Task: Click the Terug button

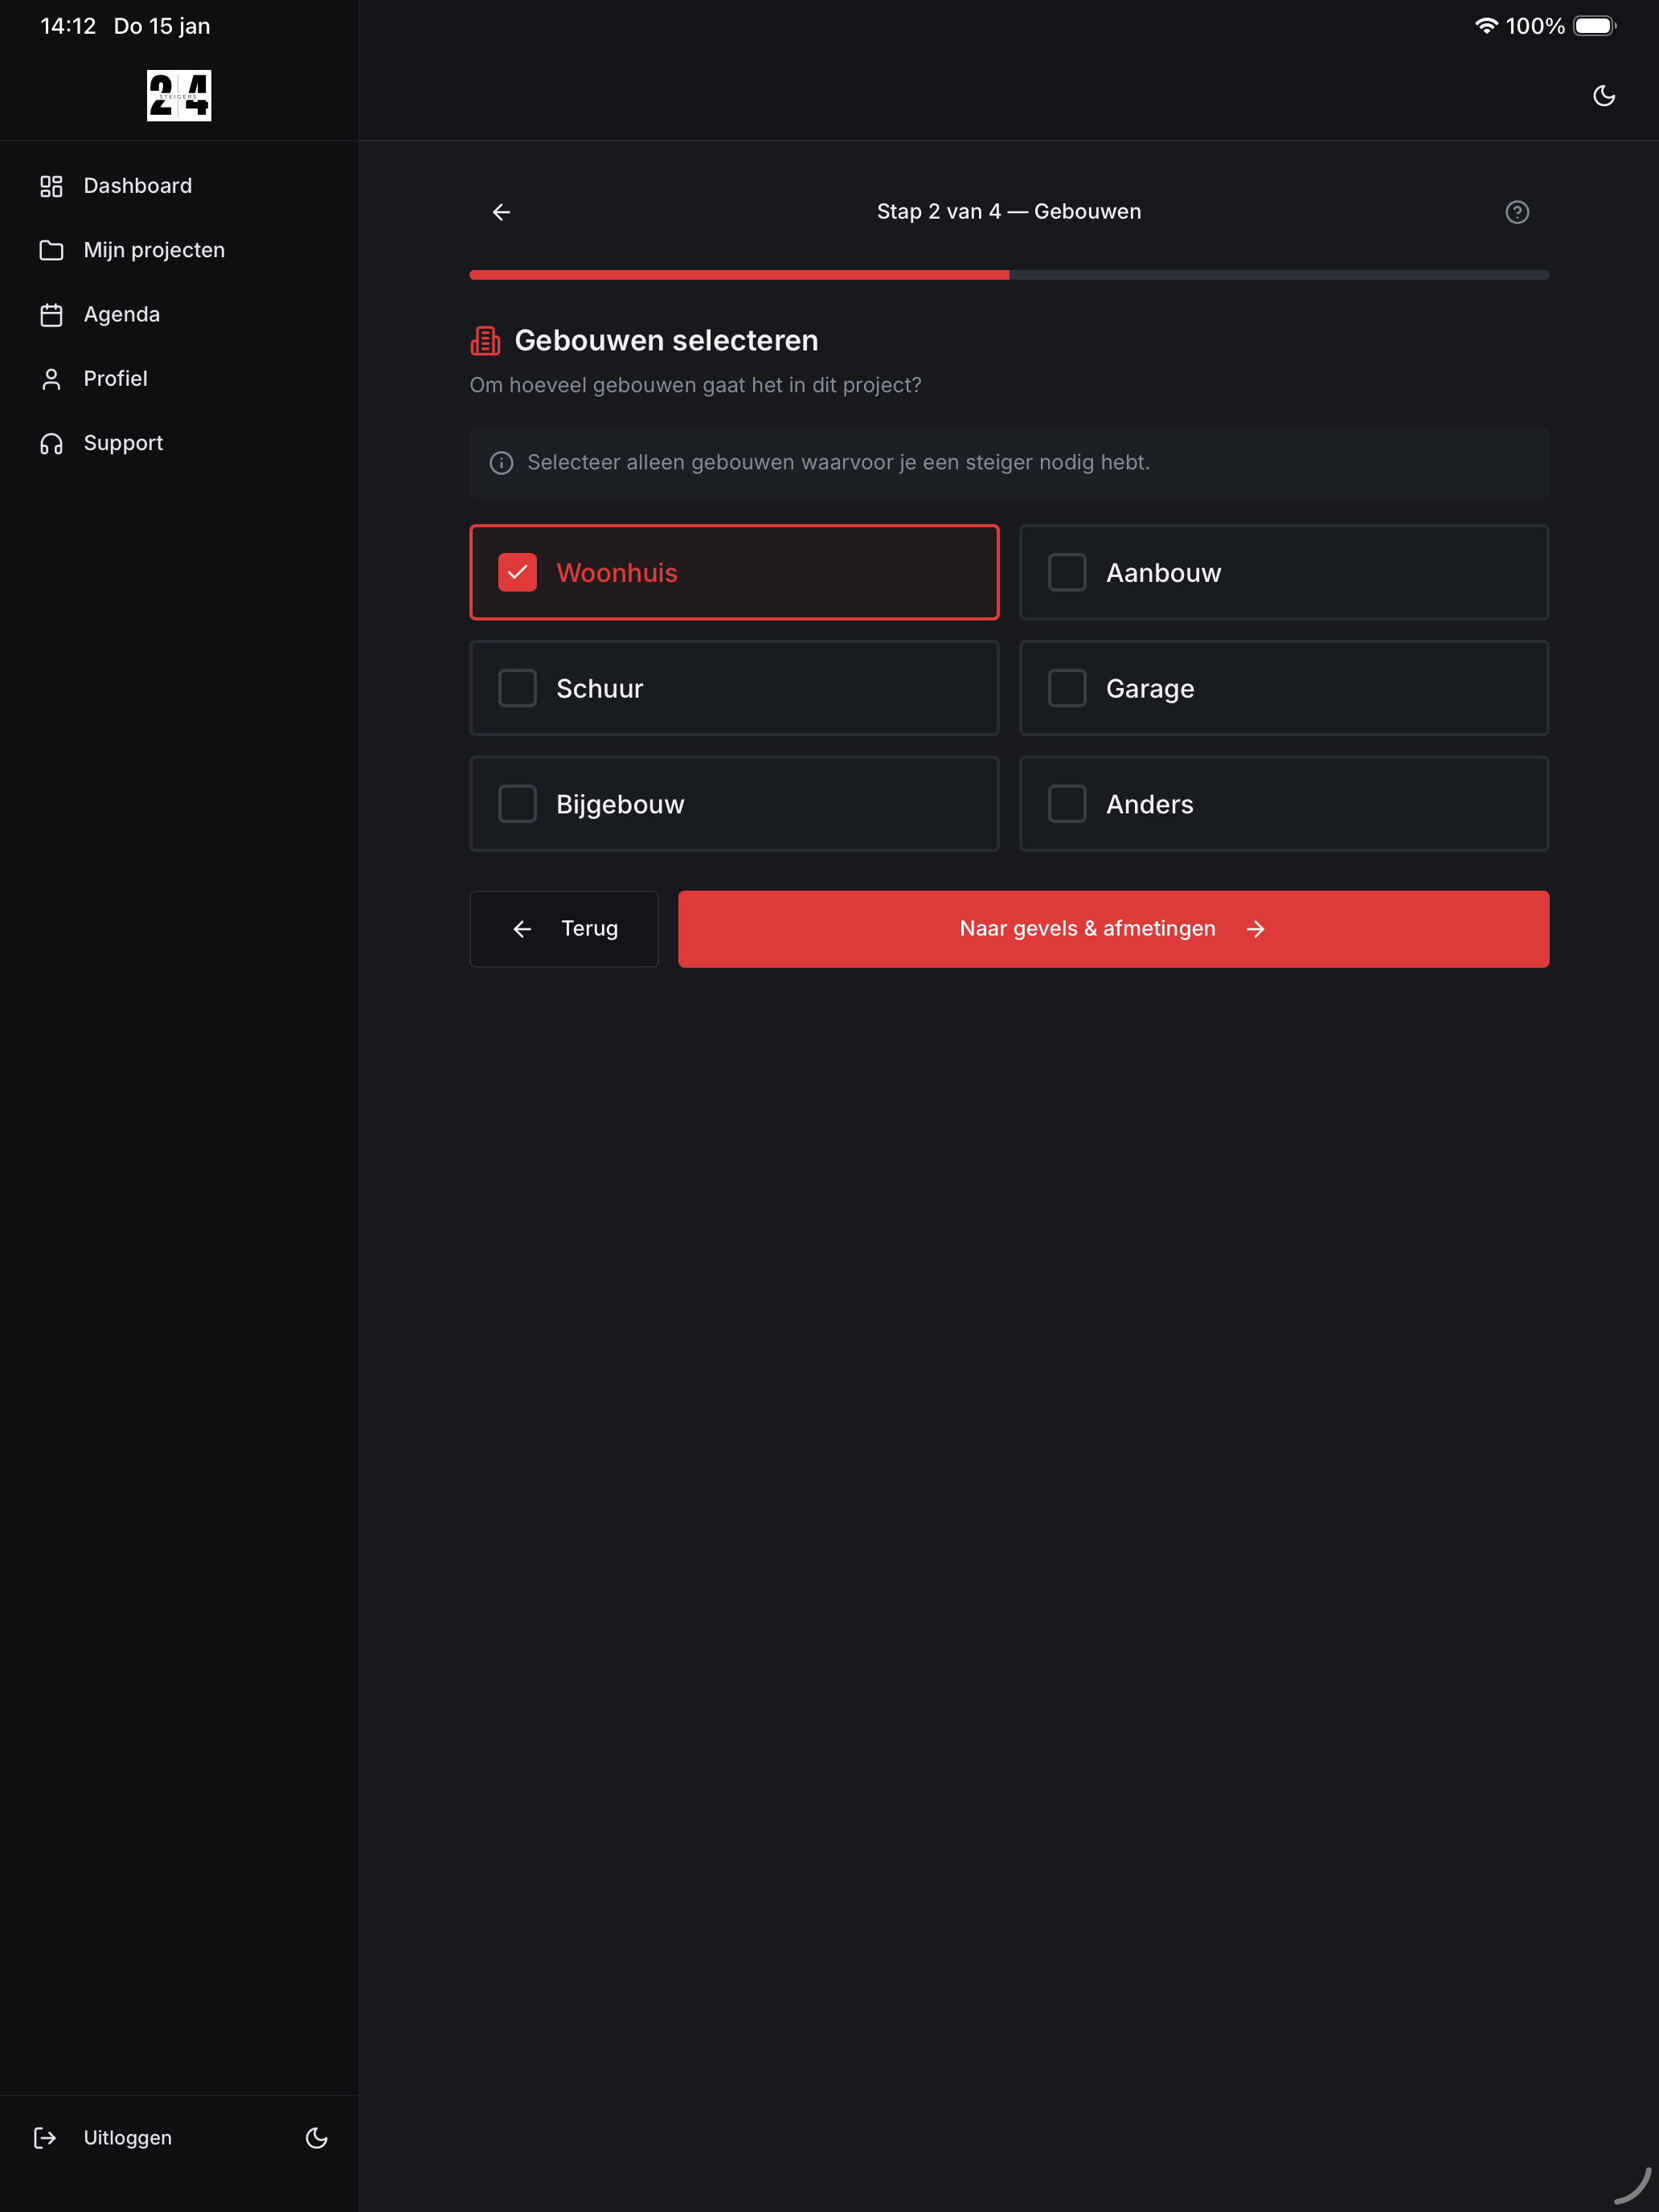Action: tap(564, 929)
